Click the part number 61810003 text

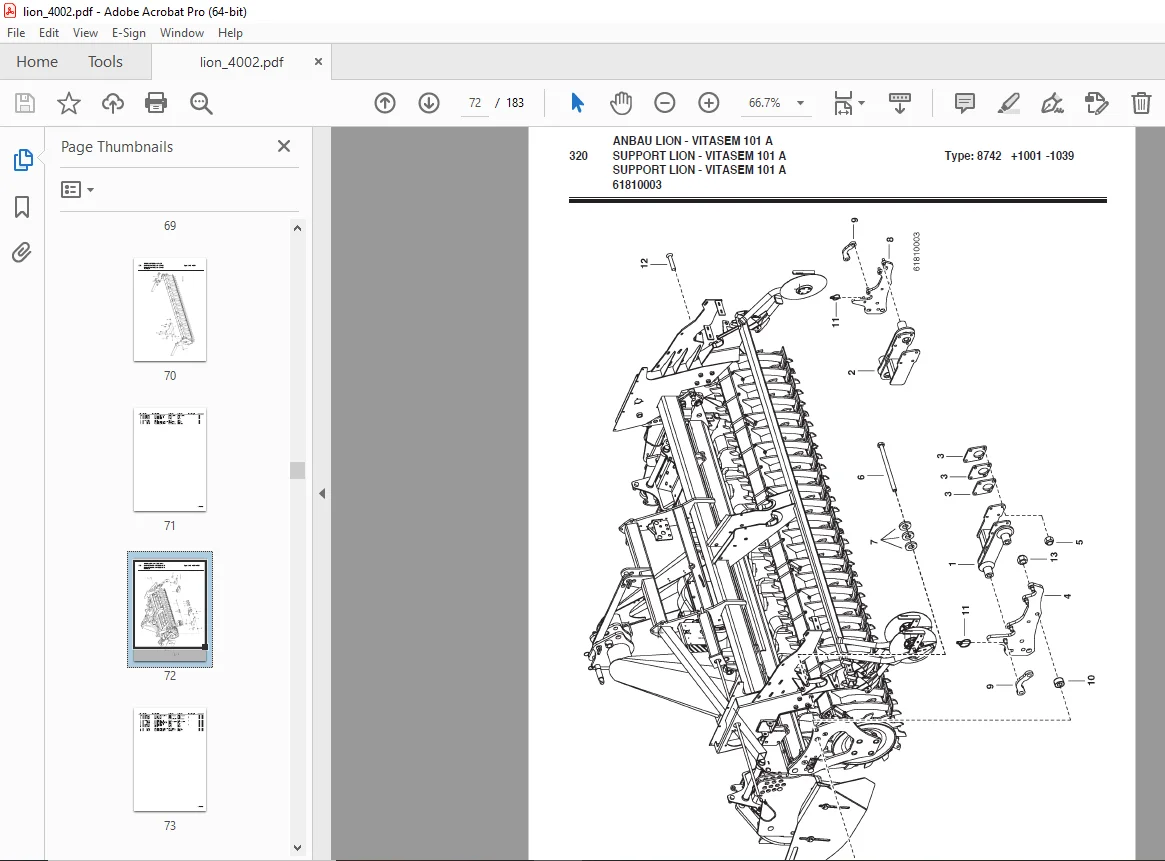pos(637,185)
